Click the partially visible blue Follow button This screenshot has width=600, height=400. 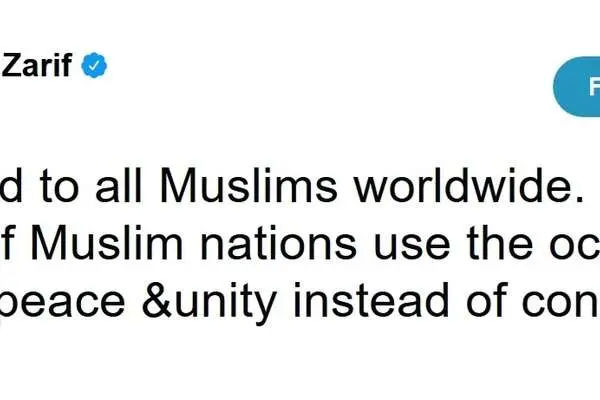(577, 87)
